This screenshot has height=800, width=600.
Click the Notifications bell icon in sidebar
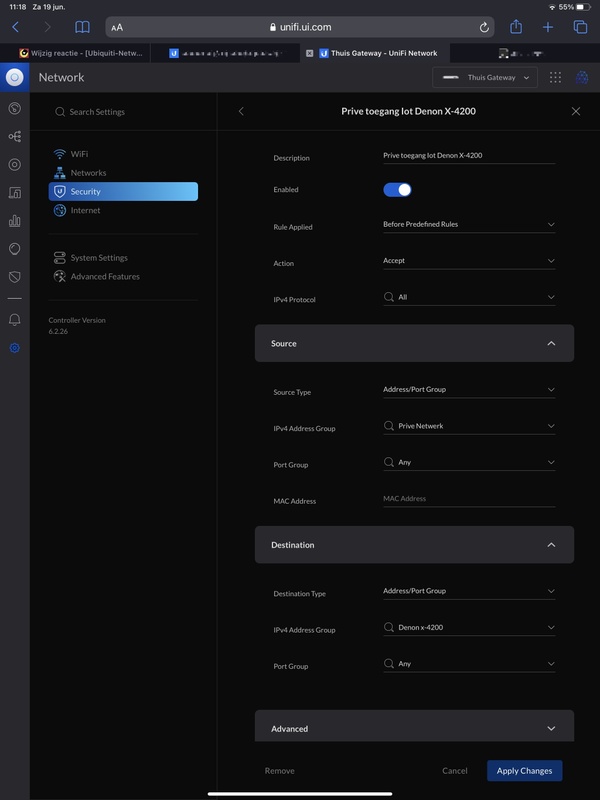14,319
